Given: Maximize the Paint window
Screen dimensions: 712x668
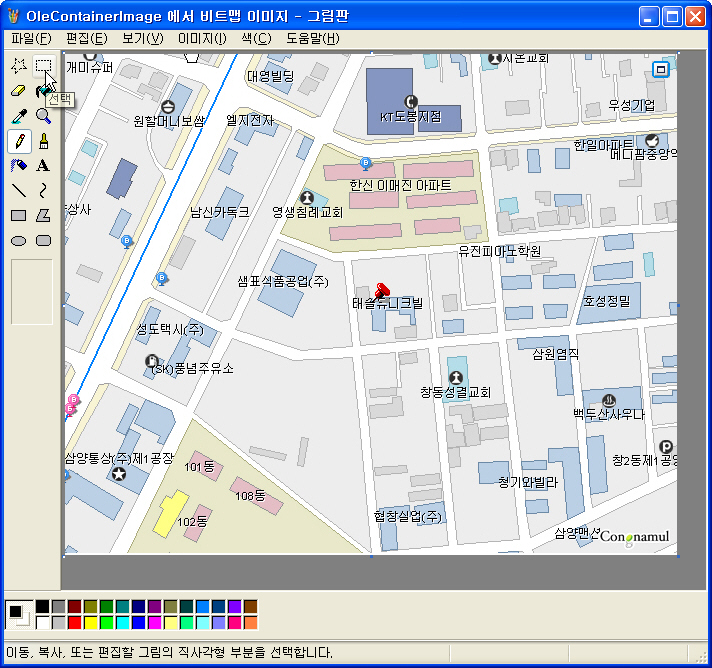Looking at the screenshot, I should tap(672, 17).
